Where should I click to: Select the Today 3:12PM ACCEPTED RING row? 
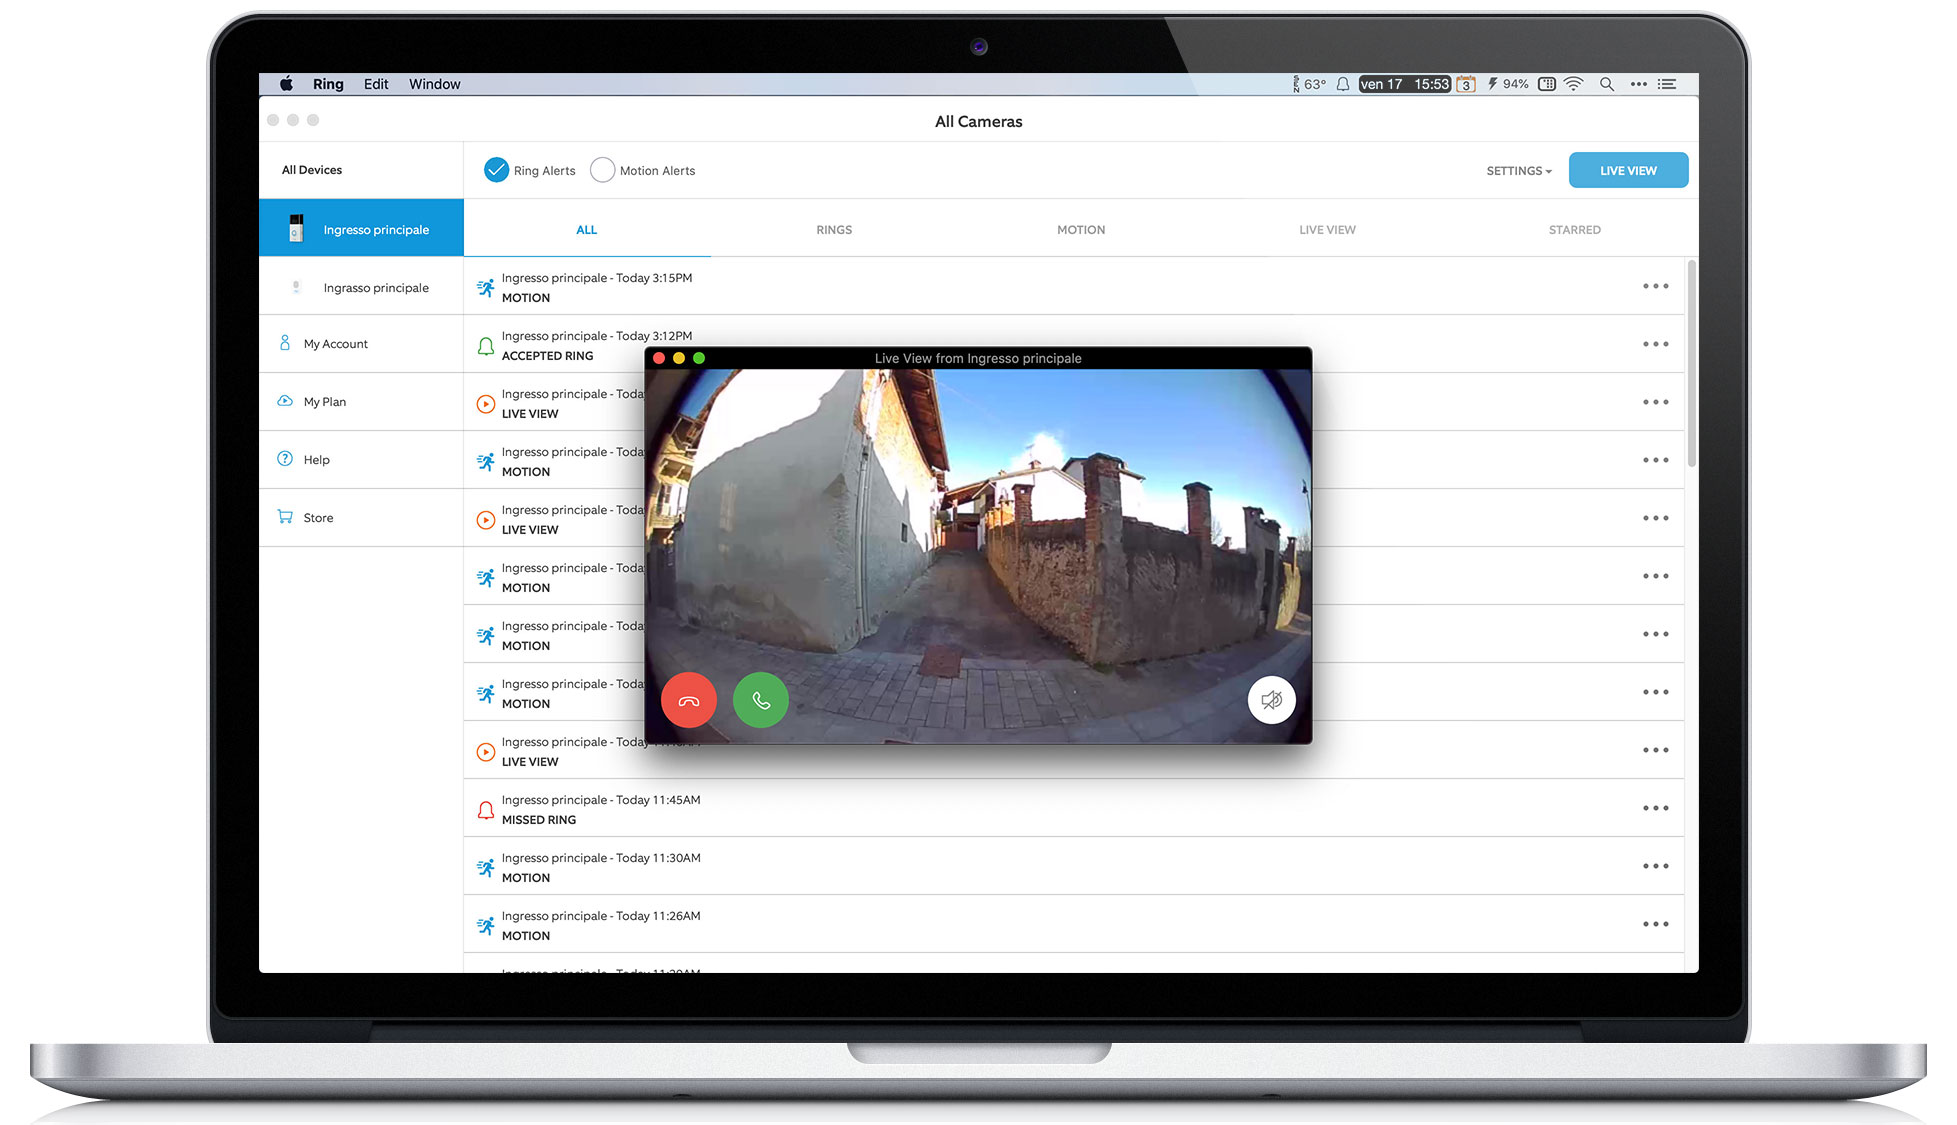1073,345
